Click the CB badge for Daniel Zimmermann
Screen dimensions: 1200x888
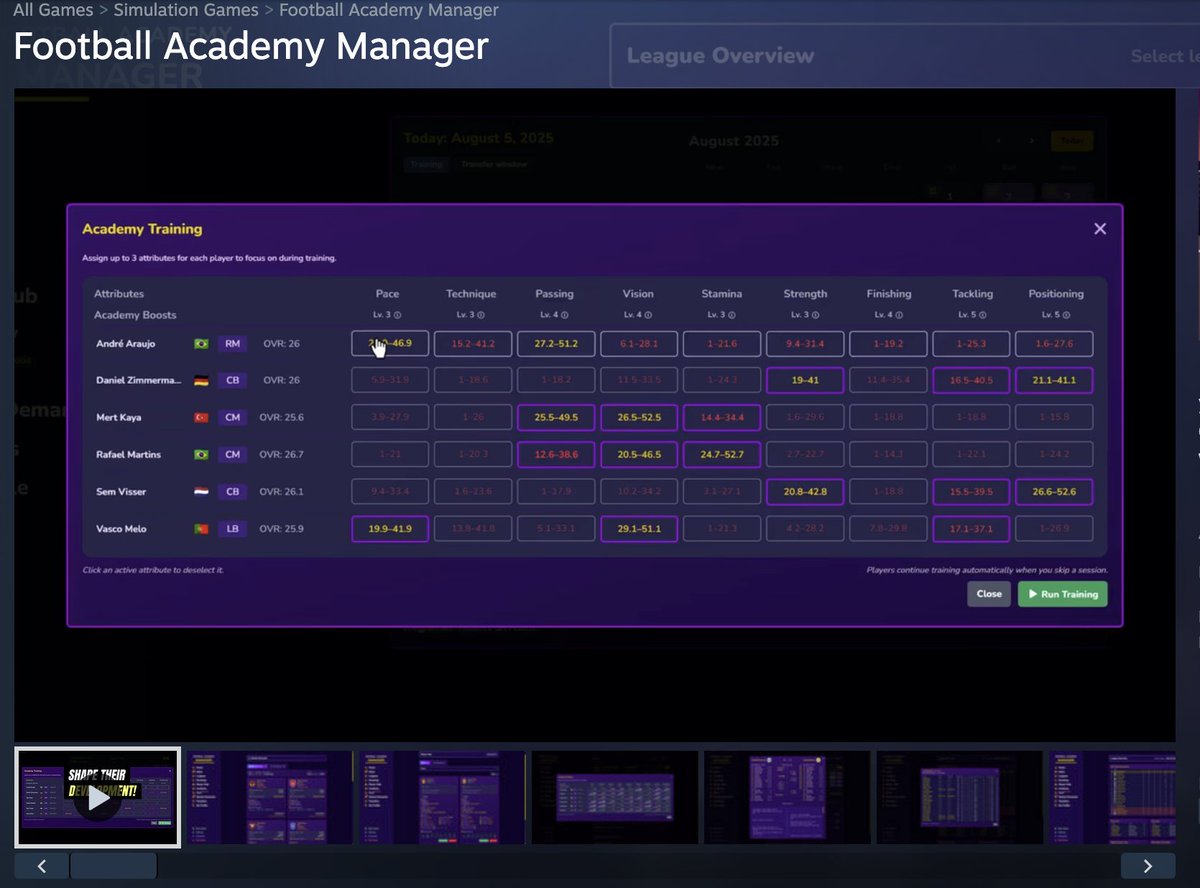(x=232, y=381)
